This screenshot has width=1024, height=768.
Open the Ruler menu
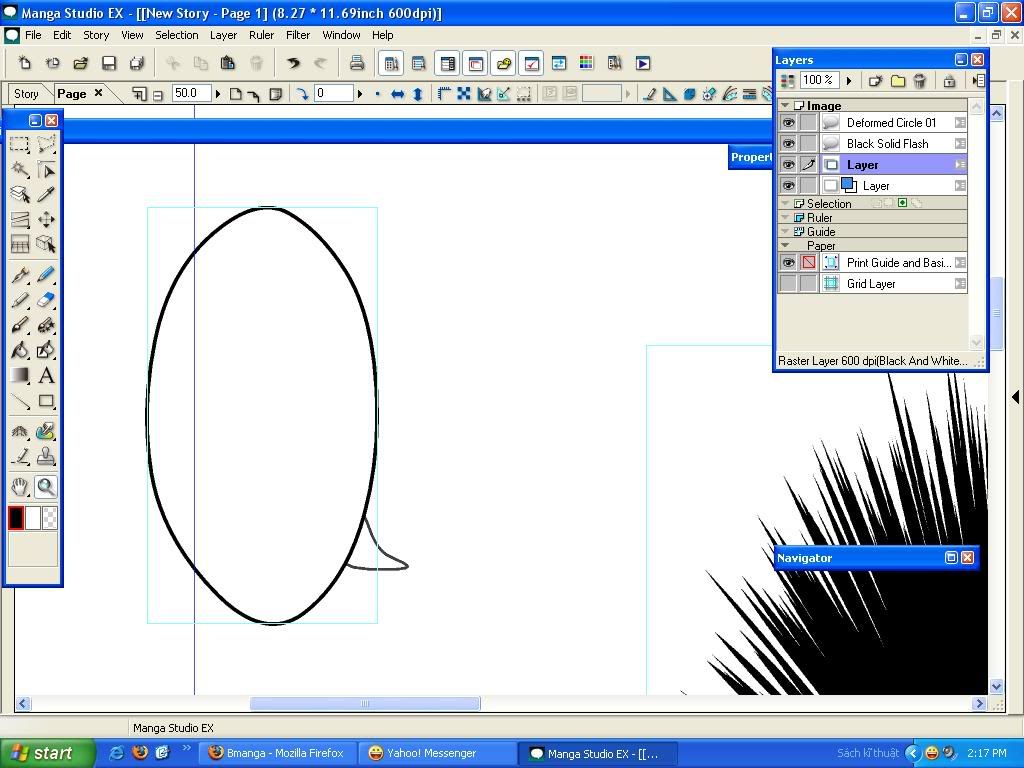click(261, 35)
